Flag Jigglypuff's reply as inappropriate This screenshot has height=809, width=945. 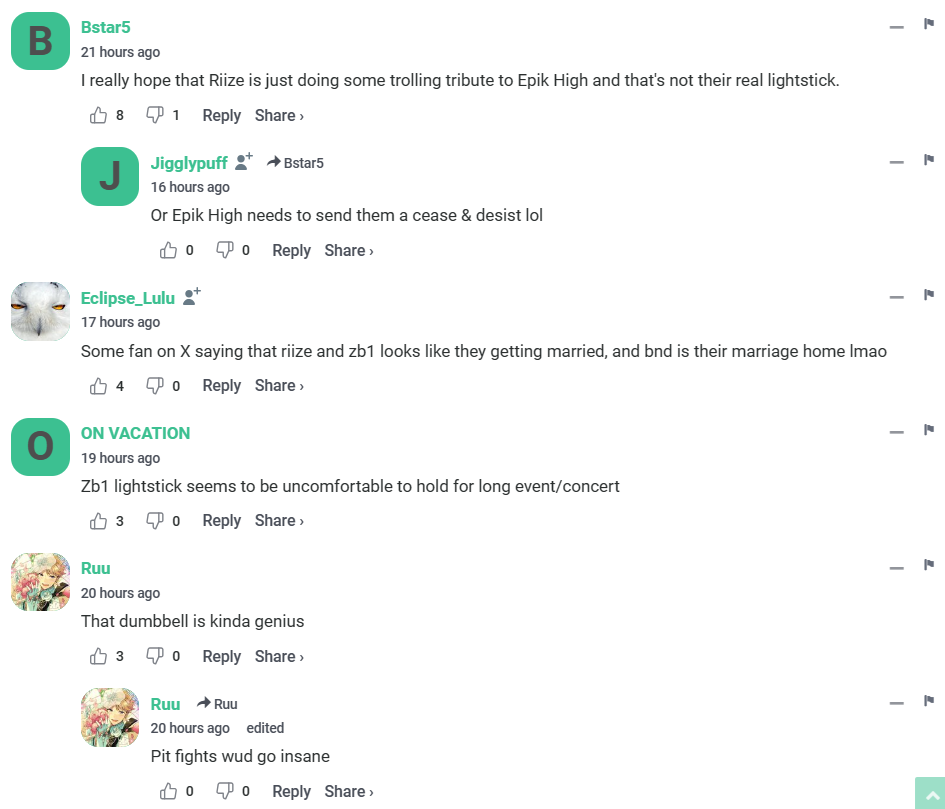[928, 161]
